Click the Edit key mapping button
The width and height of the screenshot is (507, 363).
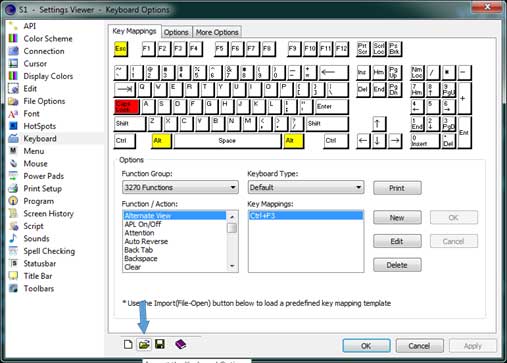(x=397, y=241)
